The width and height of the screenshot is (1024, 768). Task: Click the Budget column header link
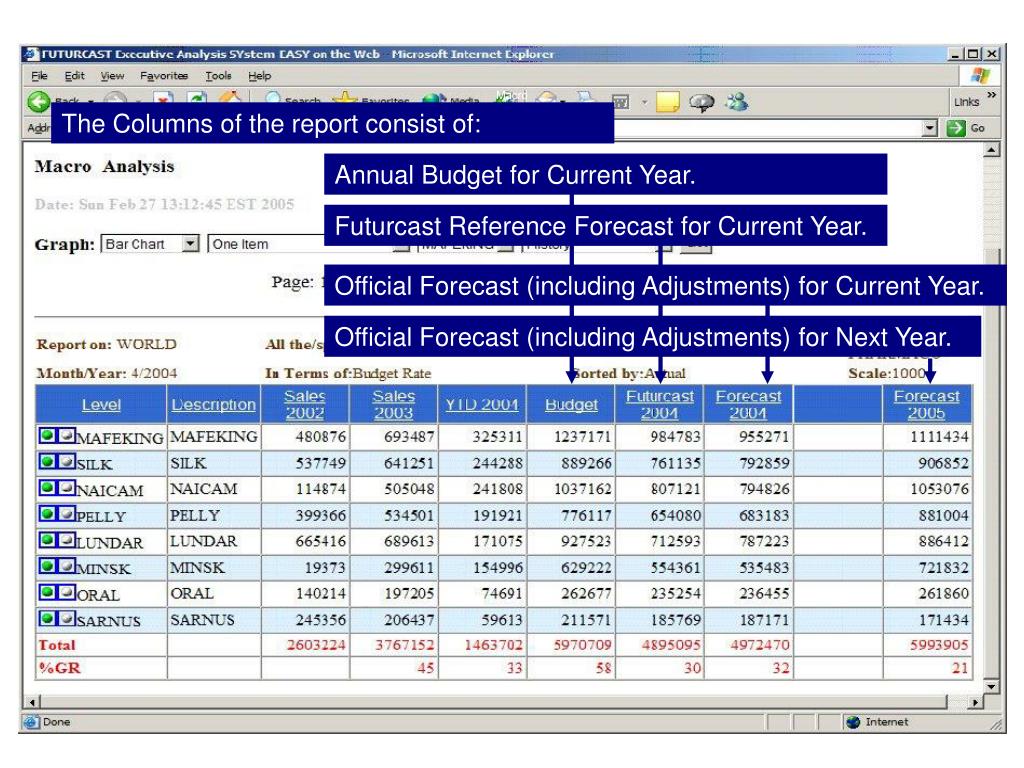[571, 404]
